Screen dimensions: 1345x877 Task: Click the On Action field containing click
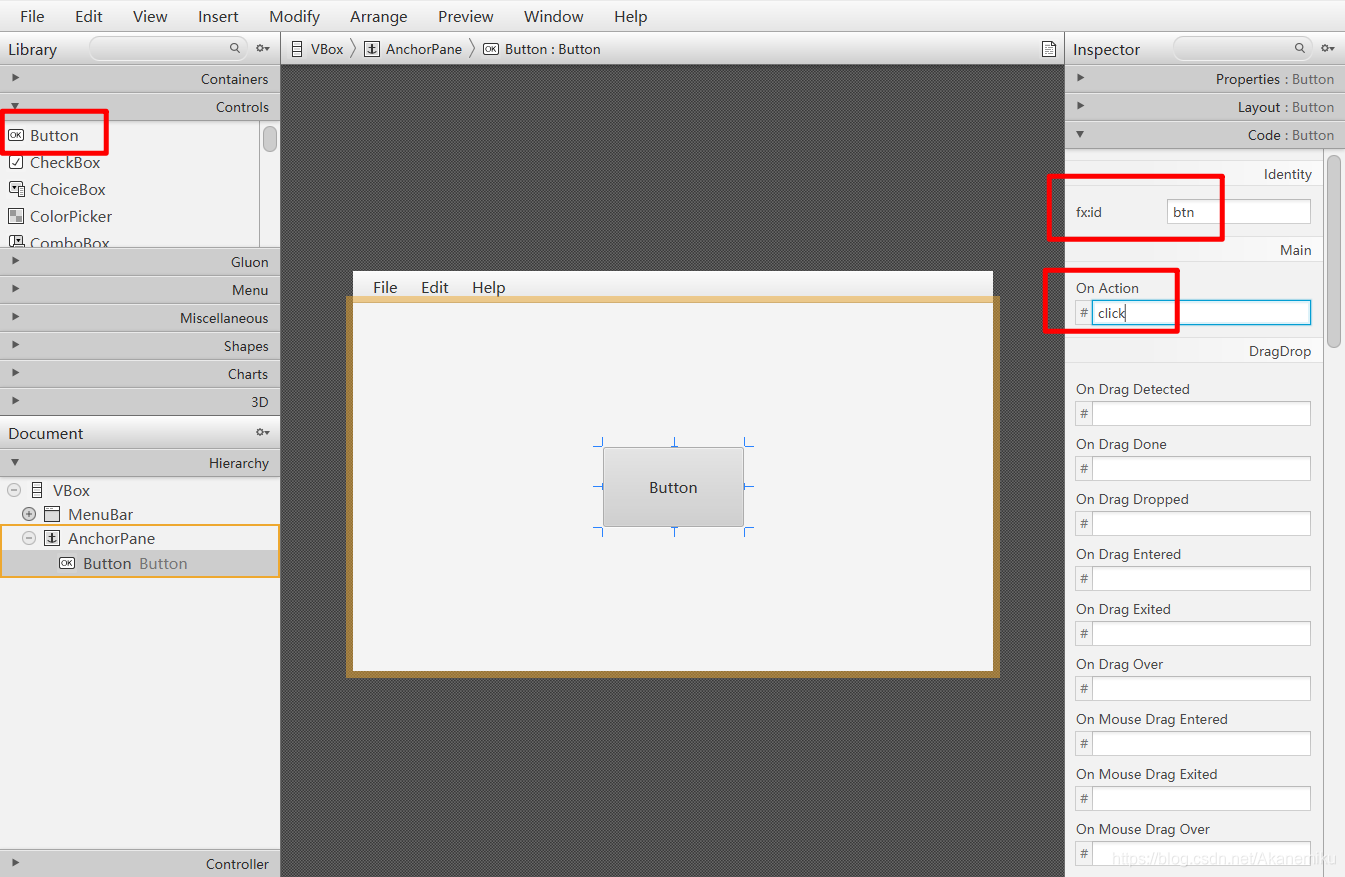[x=1201, y=313]
